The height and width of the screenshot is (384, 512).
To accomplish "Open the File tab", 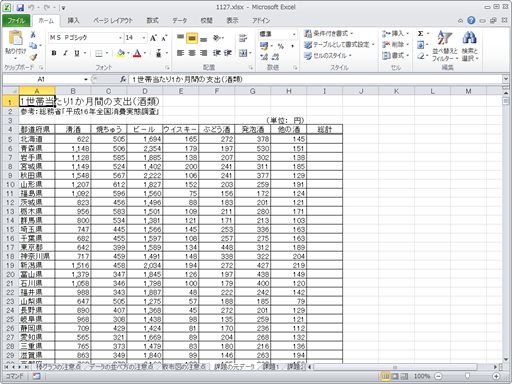I will tap(16, 20).
